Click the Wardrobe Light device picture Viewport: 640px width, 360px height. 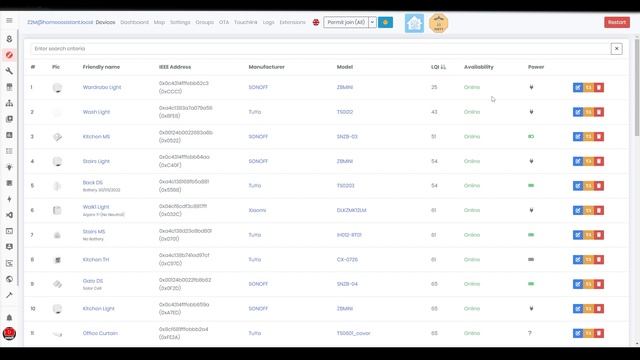click(57, 87)
